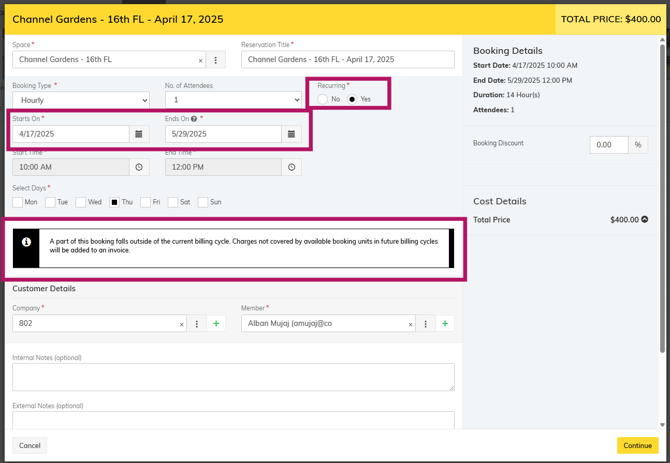
Task: Click the End Time clock icon
Action: pos(291,167)
